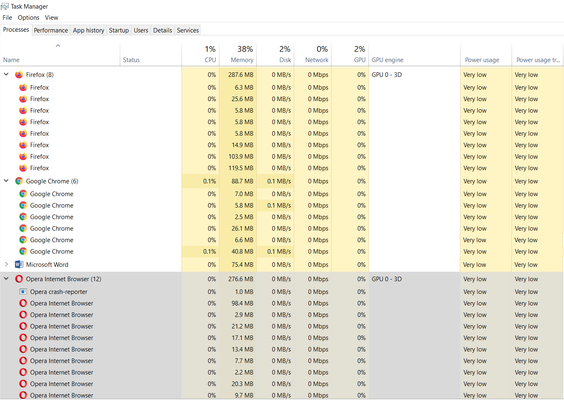564x400 pixels.
Task: Click icon of Opera process using 7.7 MB
Action: click(23, 361)
